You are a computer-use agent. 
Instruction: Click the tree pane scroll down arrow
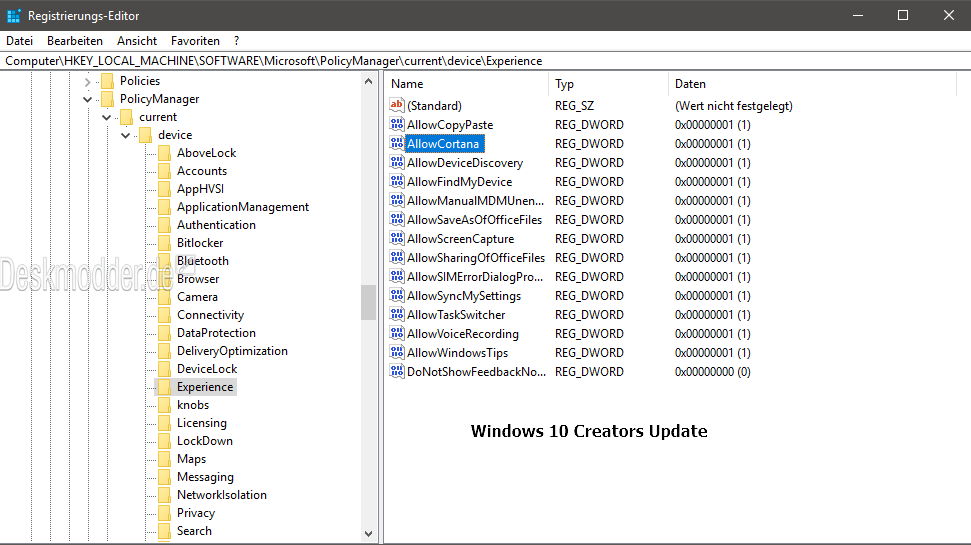tap(368, 533)
